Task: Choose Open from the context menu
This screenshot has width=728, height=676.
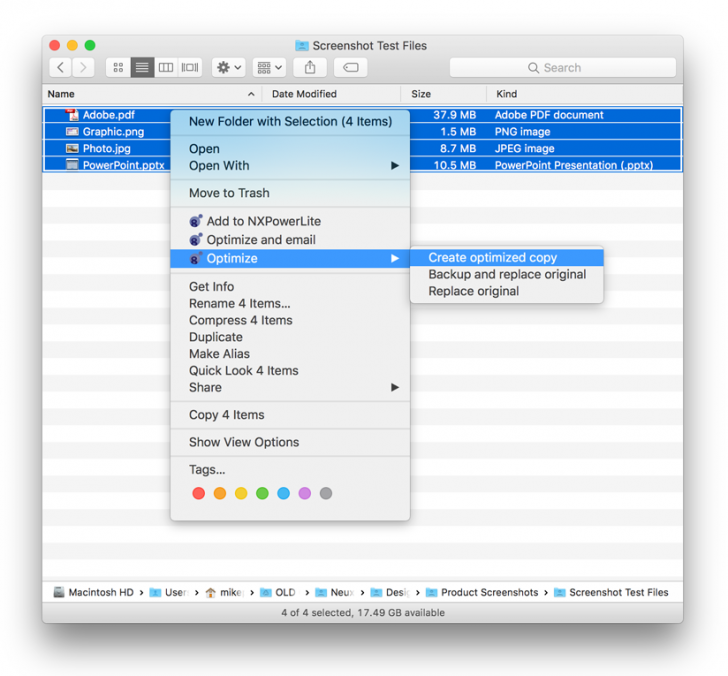Action: pos(290,149)
